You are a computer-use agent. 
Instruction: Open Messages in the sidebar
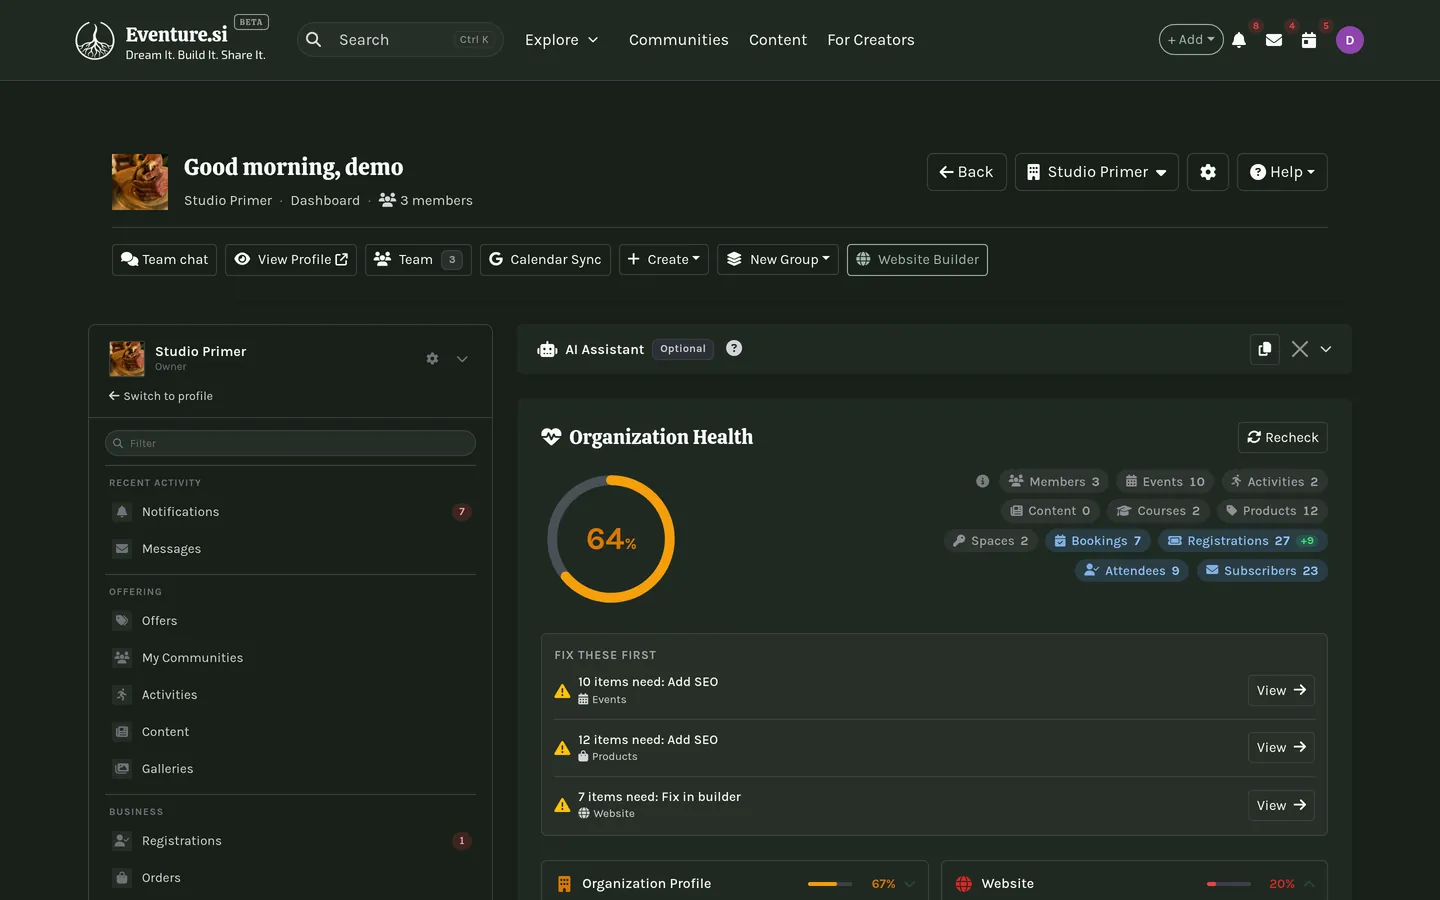(290, 549)
